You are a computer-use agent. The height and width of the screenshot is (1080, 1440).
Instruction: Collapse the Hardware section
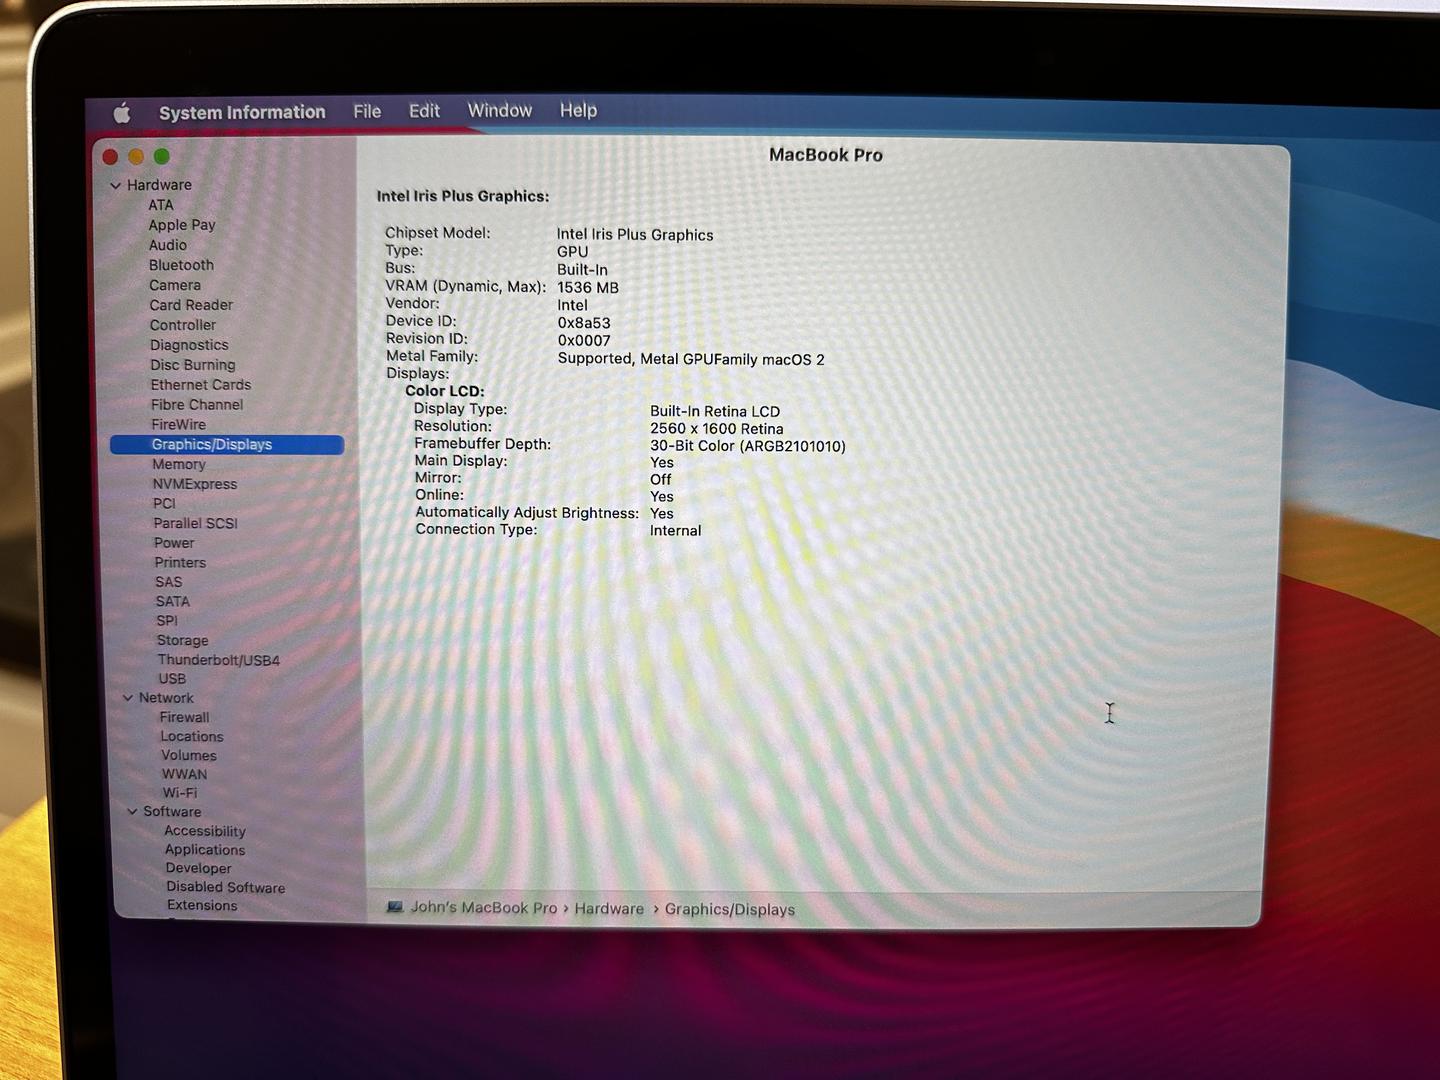(x=116, y=185)
